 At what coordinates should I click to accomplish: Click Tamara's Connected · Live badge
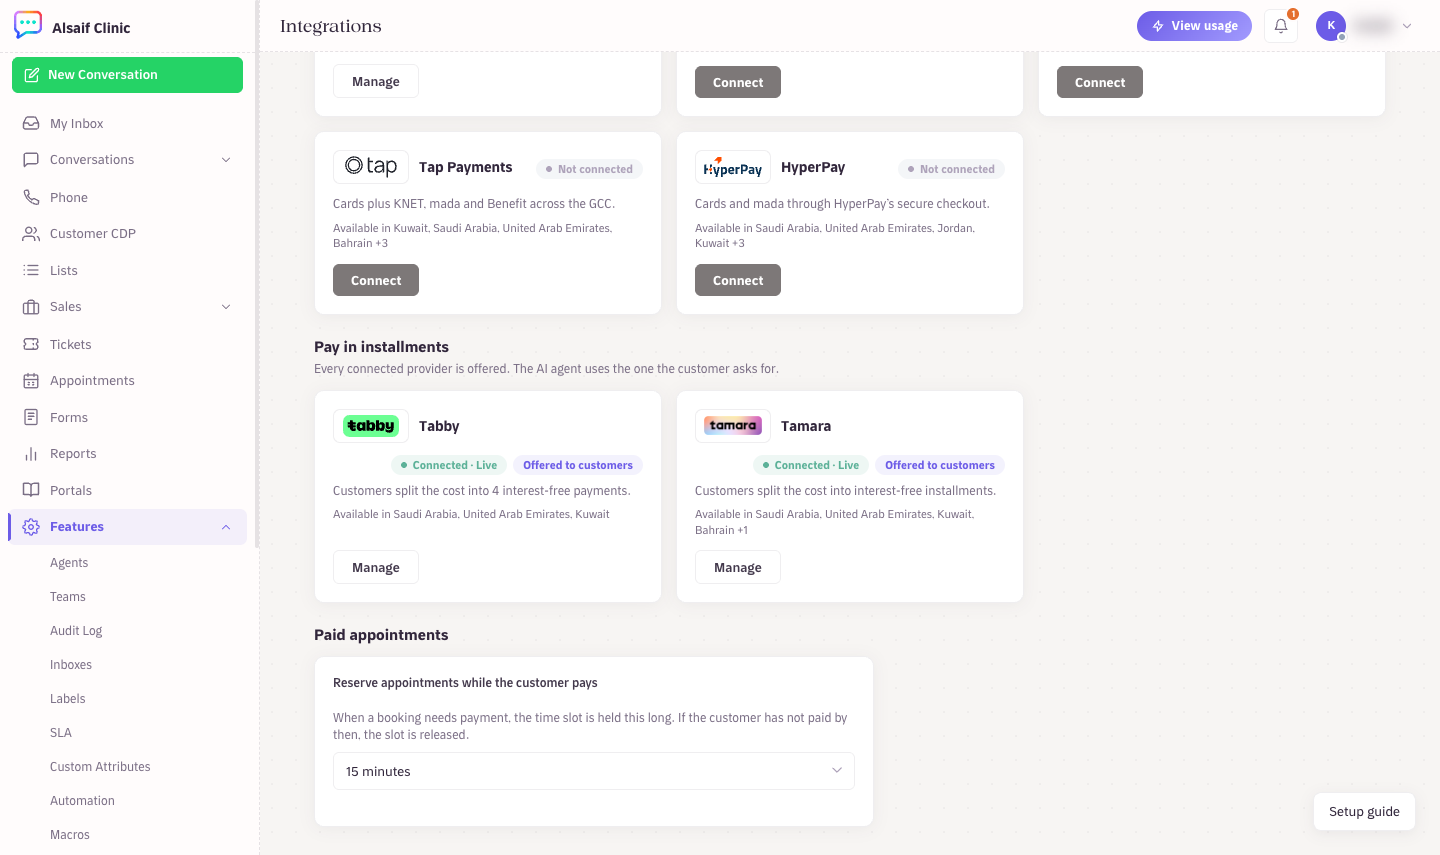[811, 465]
